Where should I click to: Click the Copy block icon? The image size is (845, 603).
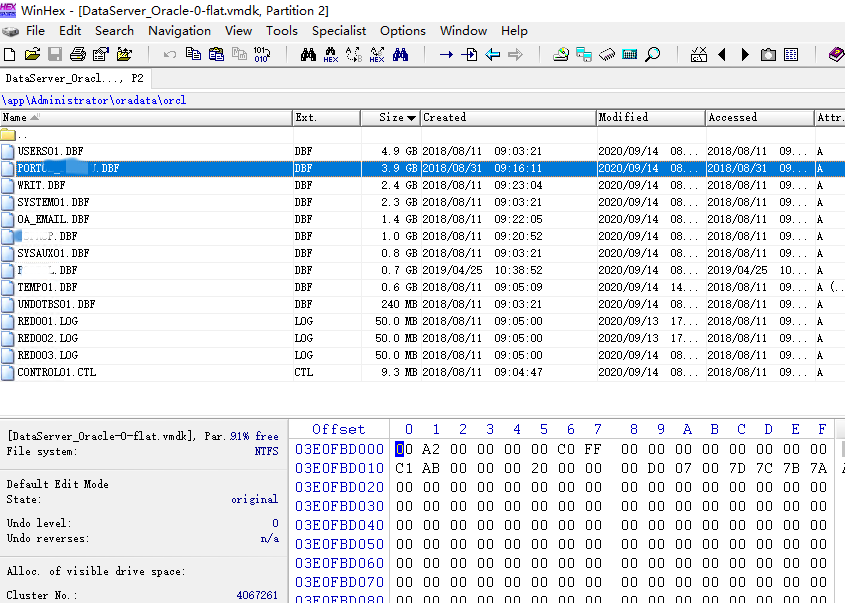(x=193, y=54)
